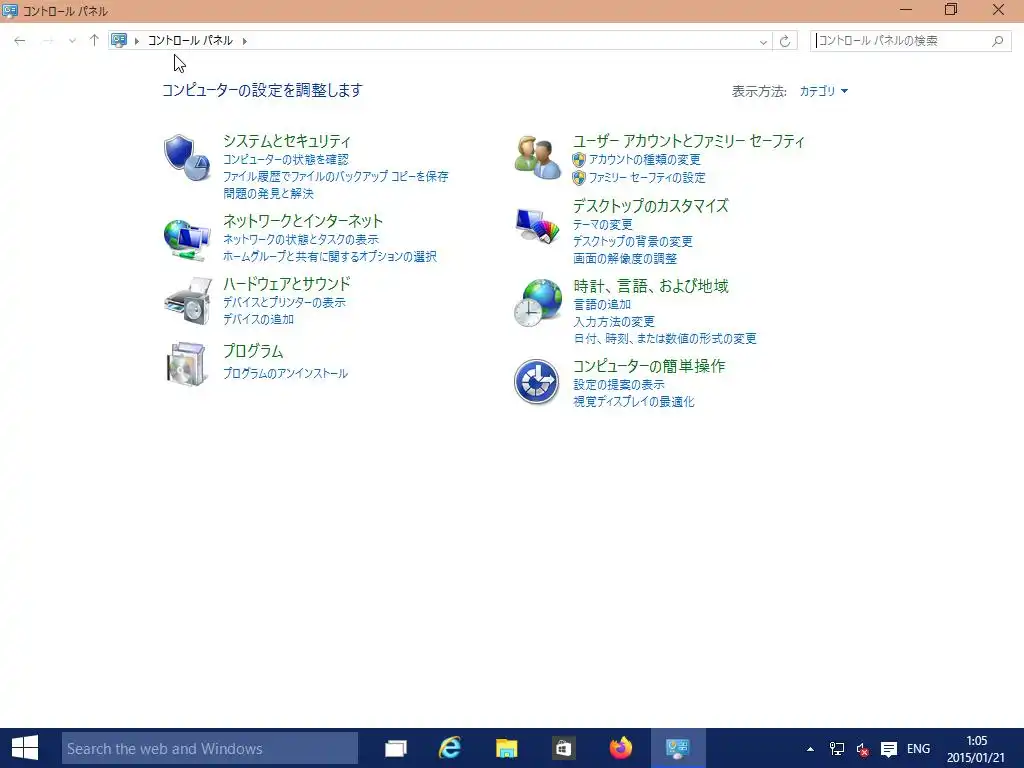Click the Control Panel icon in address bar
Viewport: 1024px width, 768px height.
pyautogui.click(x=119, y=40)
